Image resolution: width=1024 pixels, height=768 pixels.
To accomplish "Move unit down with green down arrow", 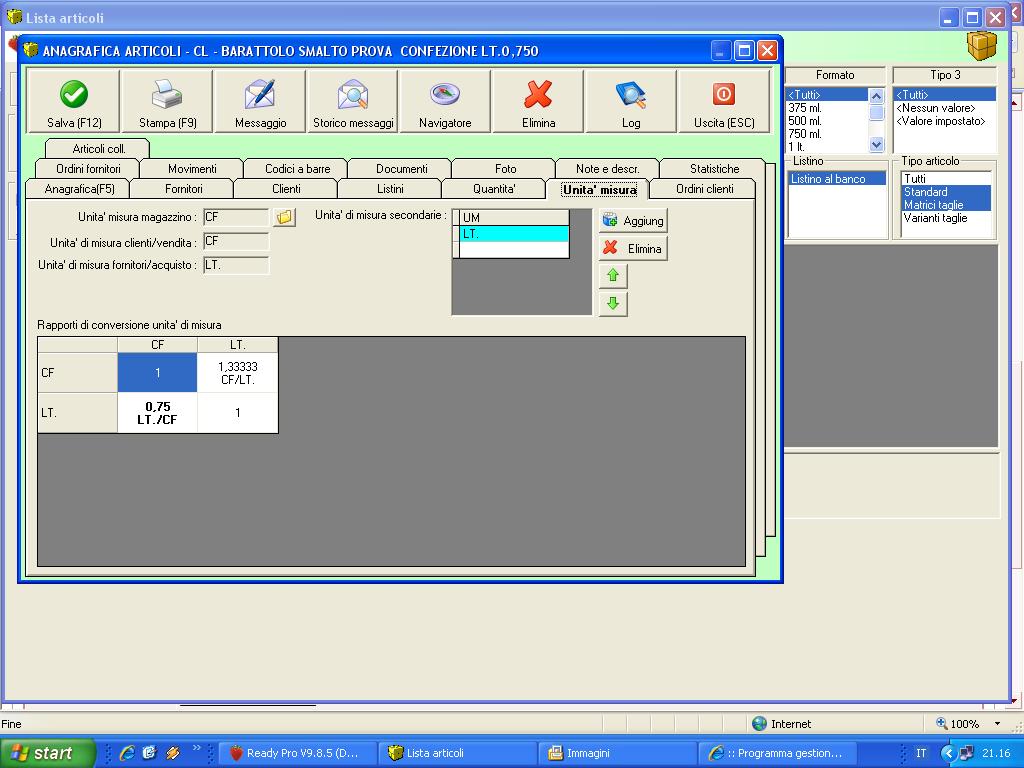I will coord(613,303).
